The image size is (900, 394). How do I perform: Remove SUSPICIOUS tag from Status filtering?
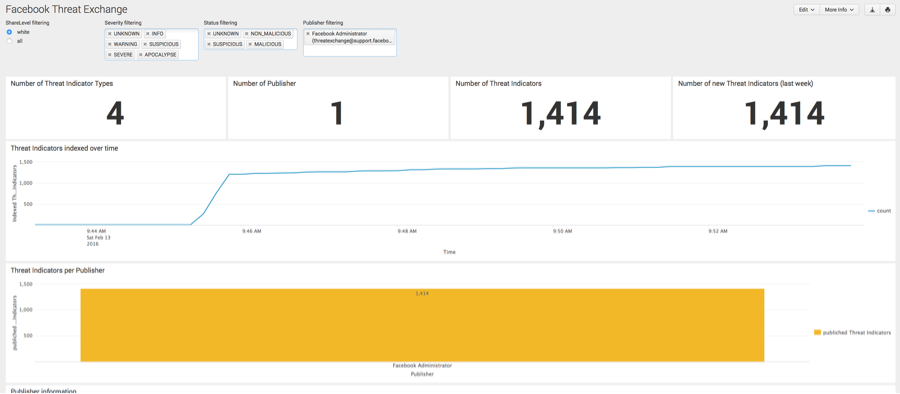pos(208,44)
